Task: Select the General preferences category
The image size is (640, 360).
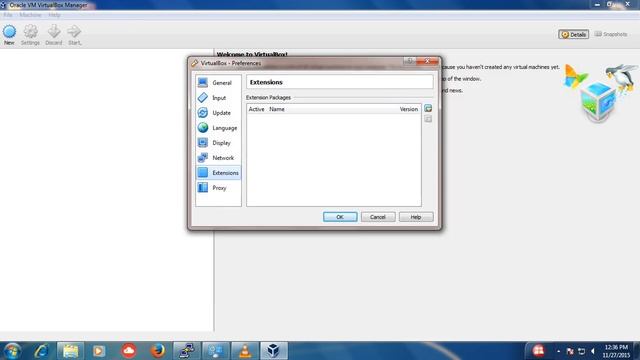Action: coord(218,83)
